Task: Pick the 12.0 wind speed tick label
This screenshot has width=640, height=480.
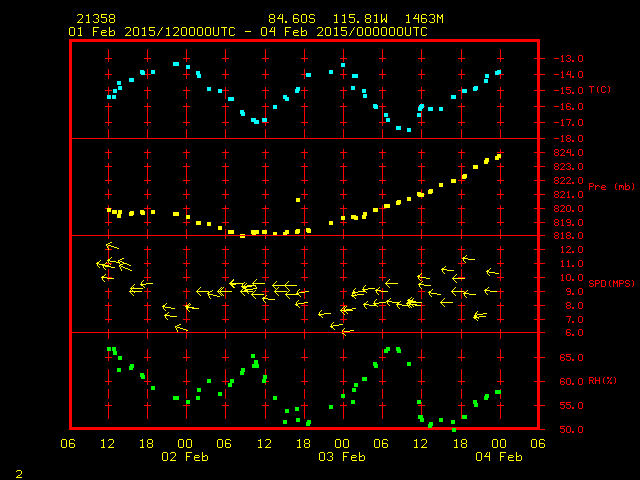Action: coord(571,250)
